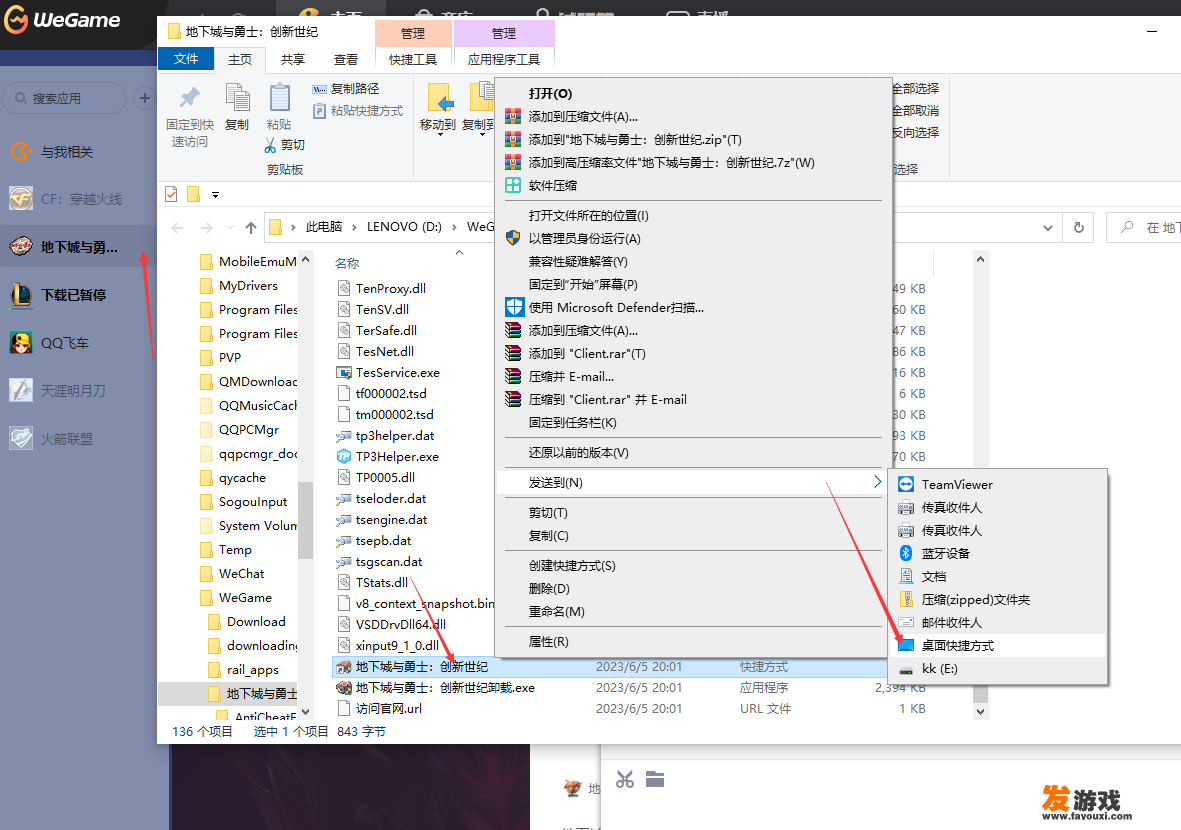Choose 压缩(zipped)文件夹 in Send To submenu
Screen dimensions: 1181x830
click(x=997, y=600)
